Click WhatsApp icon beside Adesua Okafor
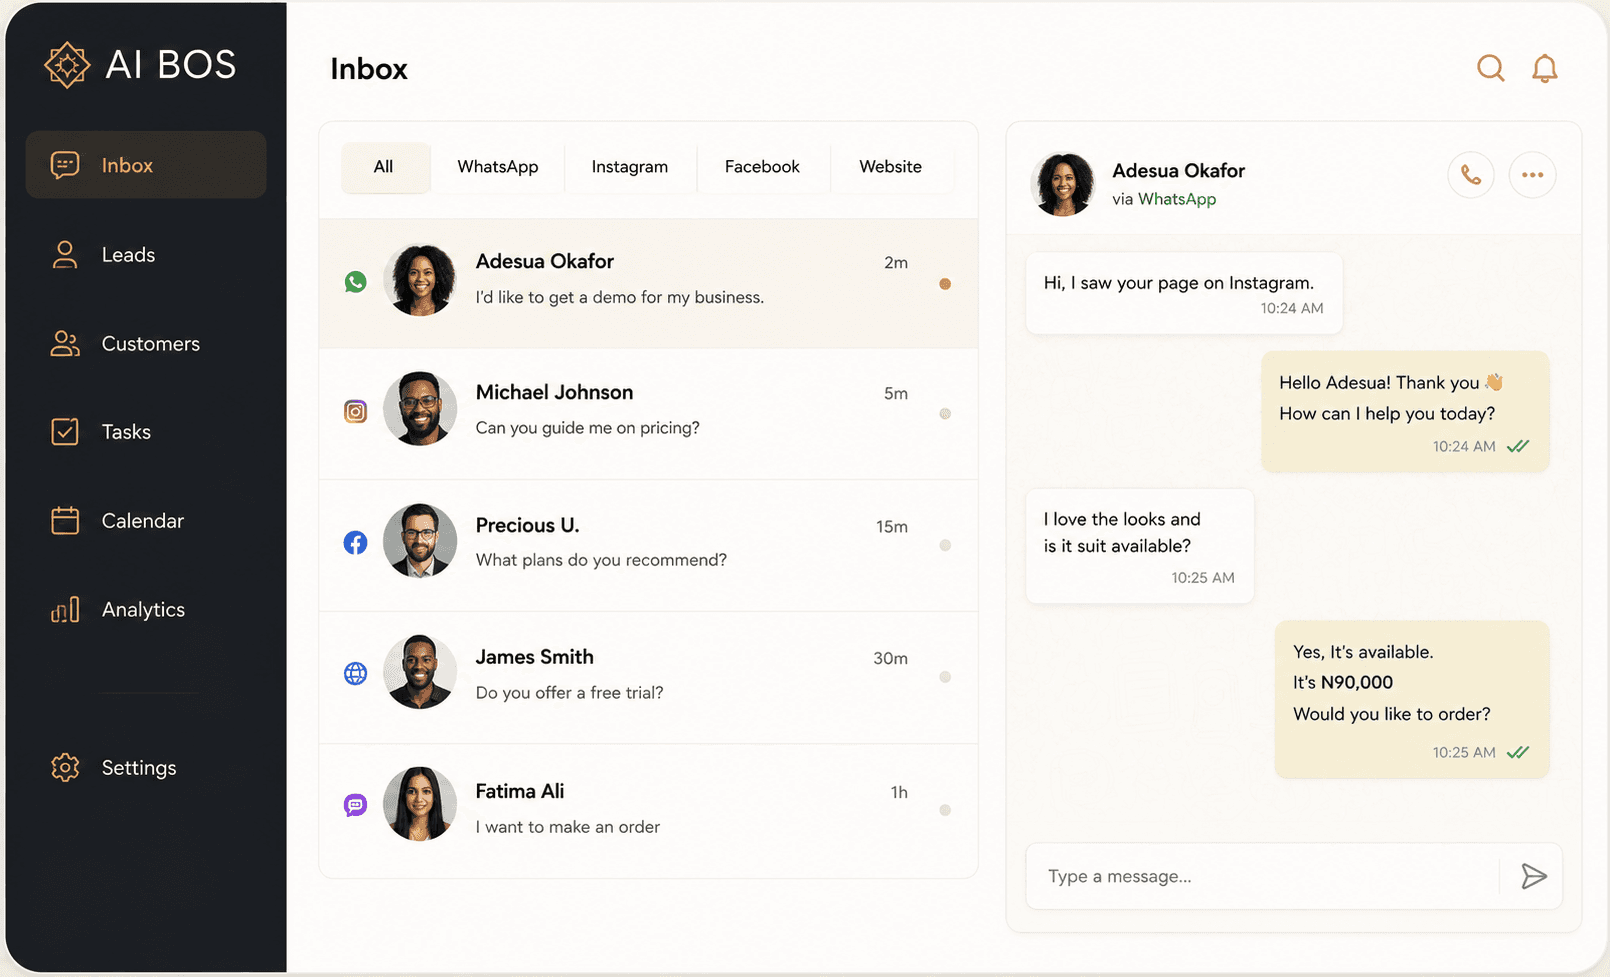Viewport: 1610px width, 977px height. pyautogui.click(x=355, y=282)
